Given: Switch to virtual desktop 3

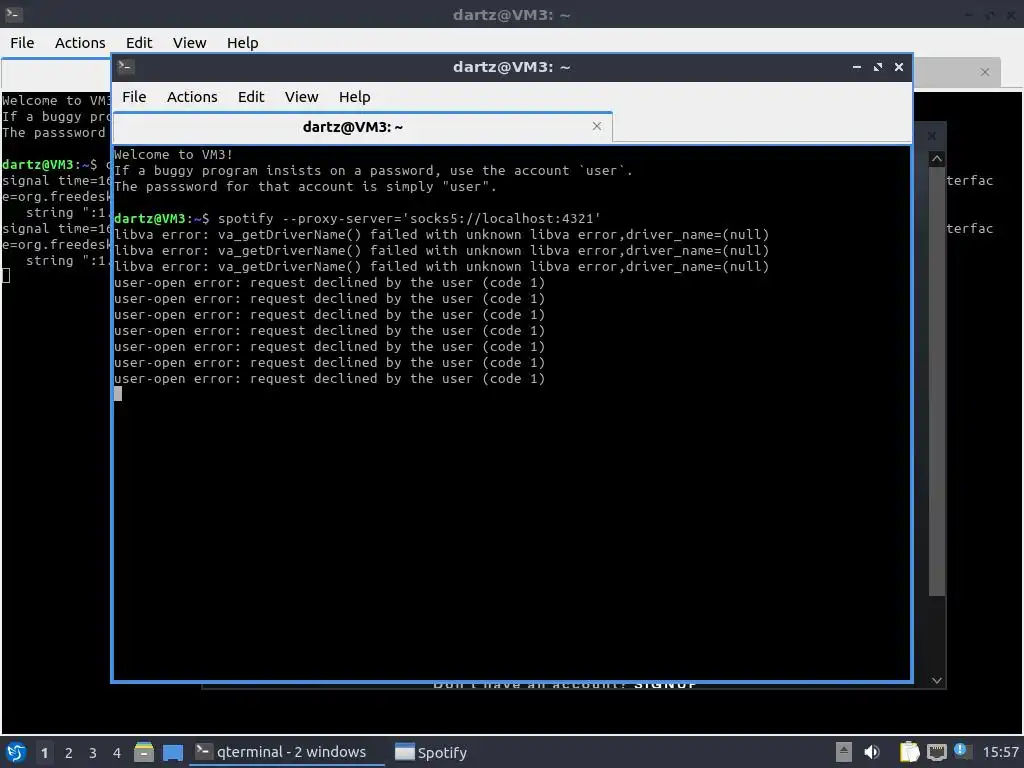Looking at the screenshot, I should point(93,753).
